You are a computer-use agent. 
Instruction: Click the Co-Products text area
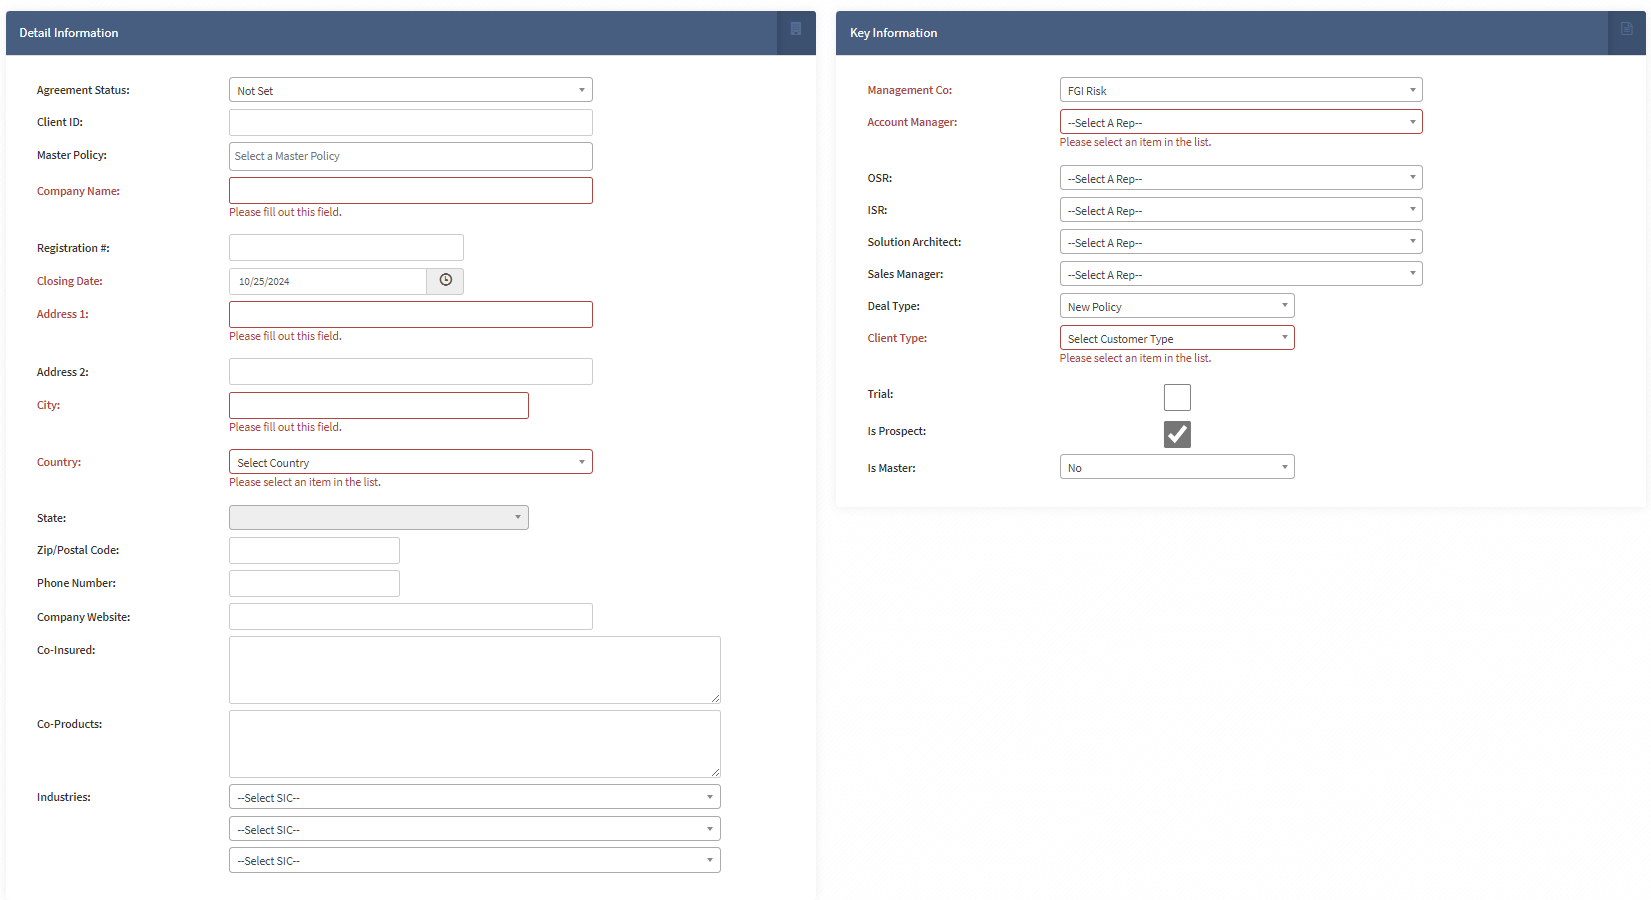(475, 744)
